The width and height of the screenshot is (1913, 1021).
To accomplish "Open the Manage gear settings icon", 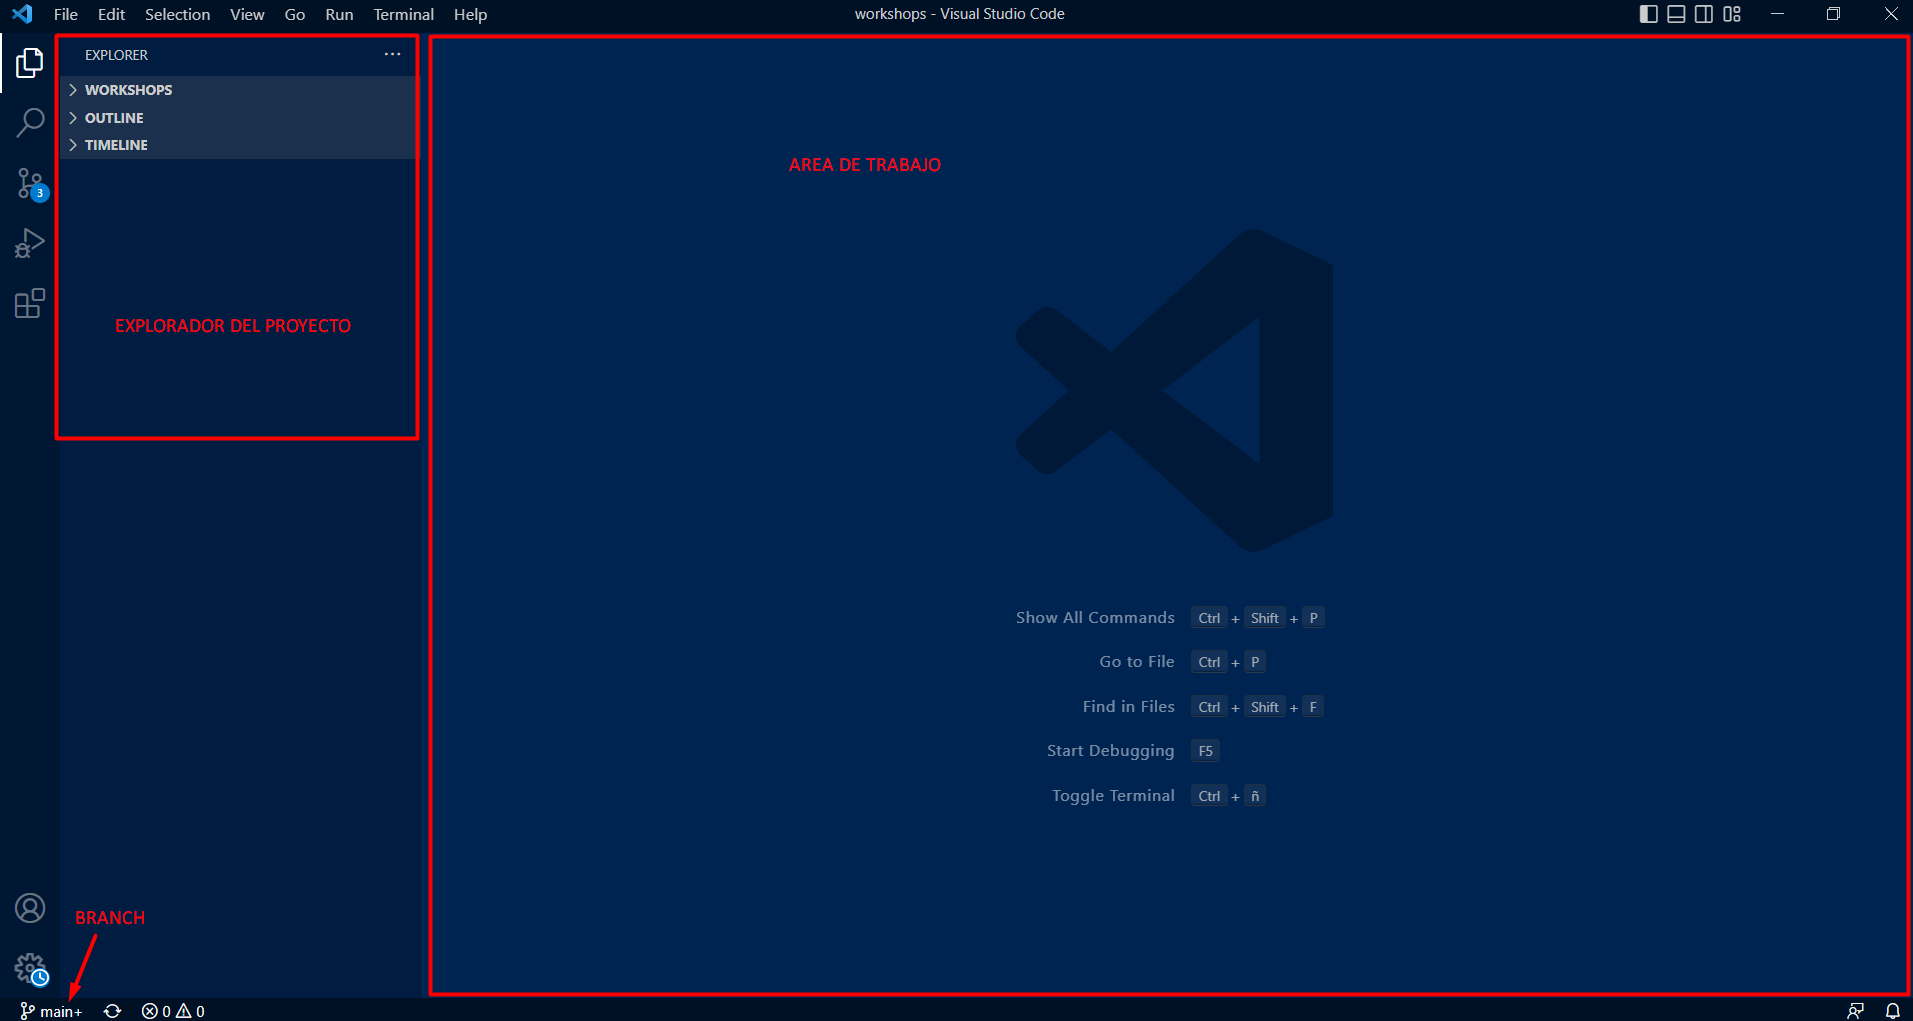I will [x=30, y=968].
